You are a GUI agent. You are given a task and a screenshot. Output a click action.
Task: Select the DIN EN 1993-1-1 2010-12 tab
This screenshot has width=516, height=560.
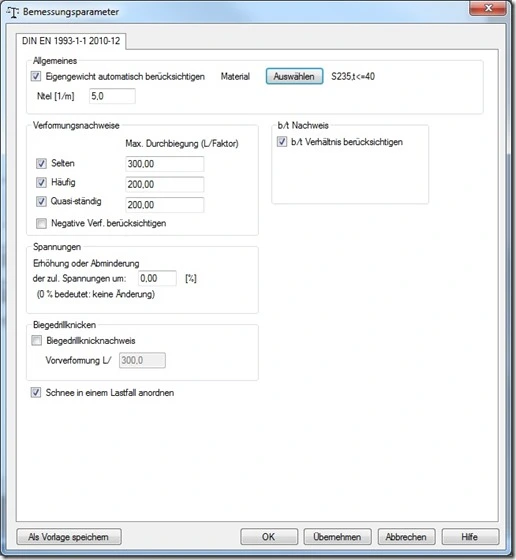(71, 41)
